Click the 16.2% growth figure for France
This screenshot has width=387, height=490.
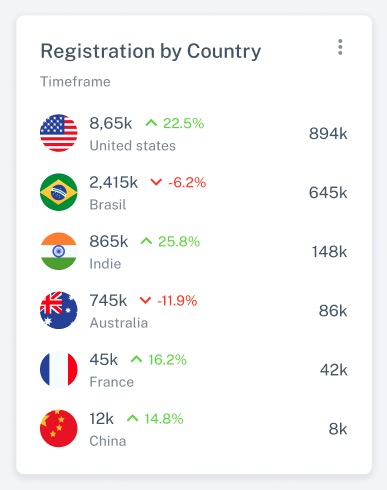(167, 360)
